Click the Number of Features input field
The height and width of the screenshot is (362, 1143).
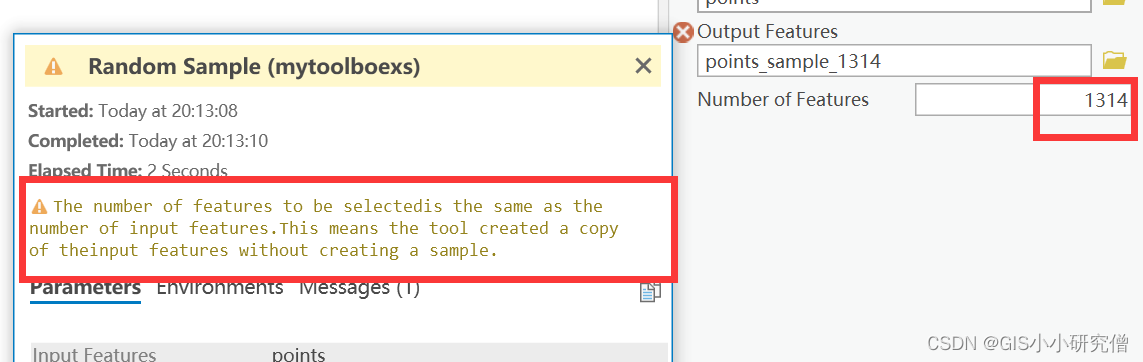(x=1022, y=100)
